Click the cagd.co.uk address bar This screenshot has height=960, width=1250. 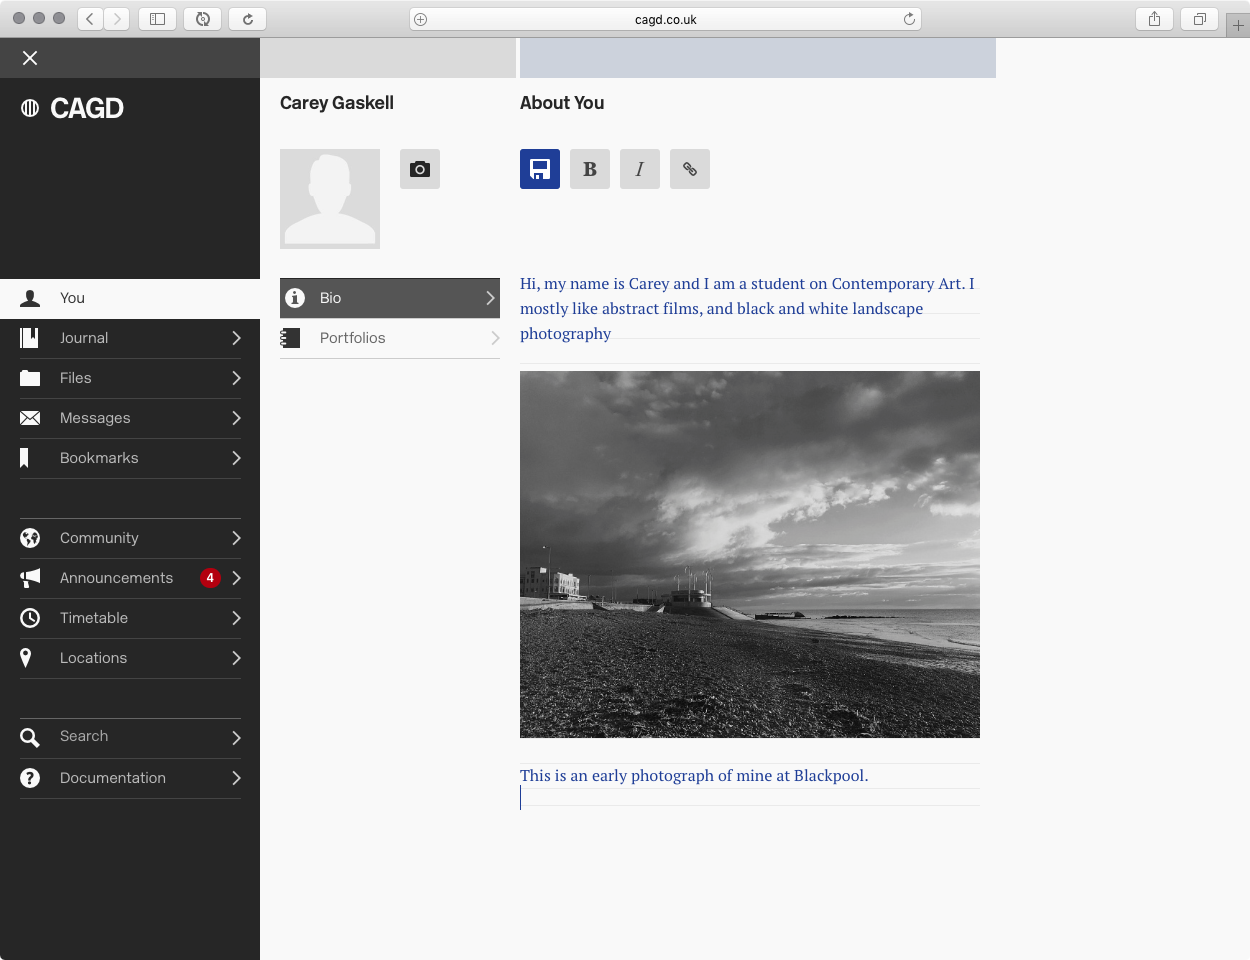(x=665, y=19)
